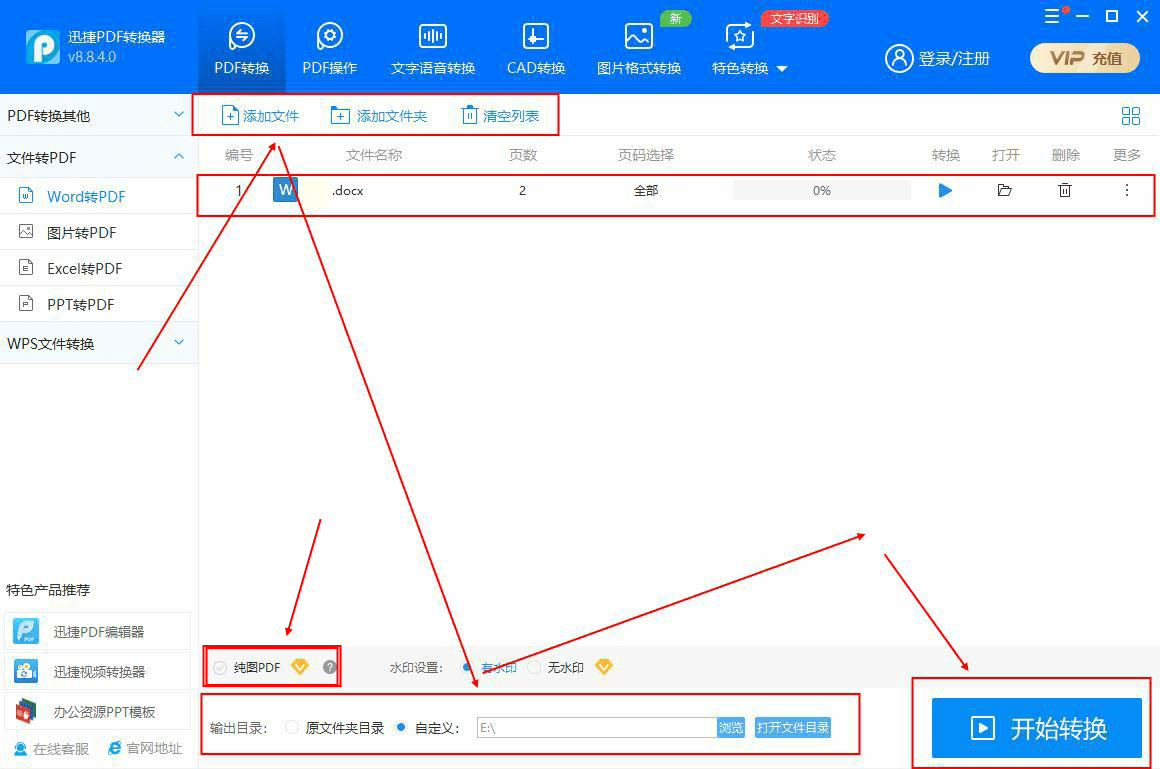Image resolution: width=1160 pixels, height=769 pixels.
Task: Select Excel转PDF in the sidebar
Action: [x=84, y=268]
